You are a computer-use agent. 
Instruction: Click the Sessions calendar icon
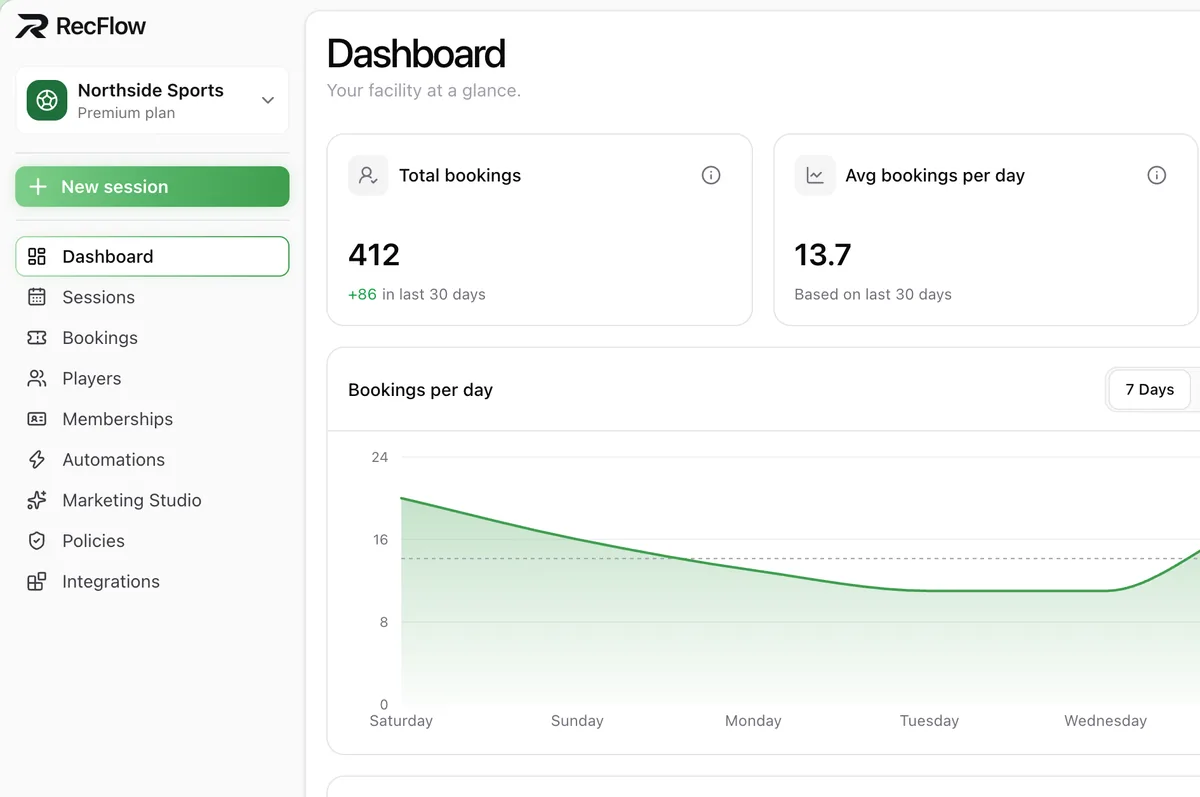(37, 297)
